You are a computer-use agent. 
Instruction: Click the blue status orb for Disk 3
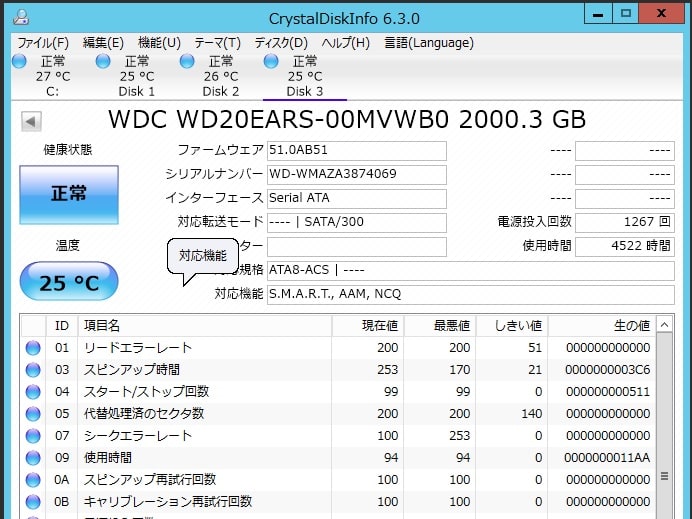point(271,61)
